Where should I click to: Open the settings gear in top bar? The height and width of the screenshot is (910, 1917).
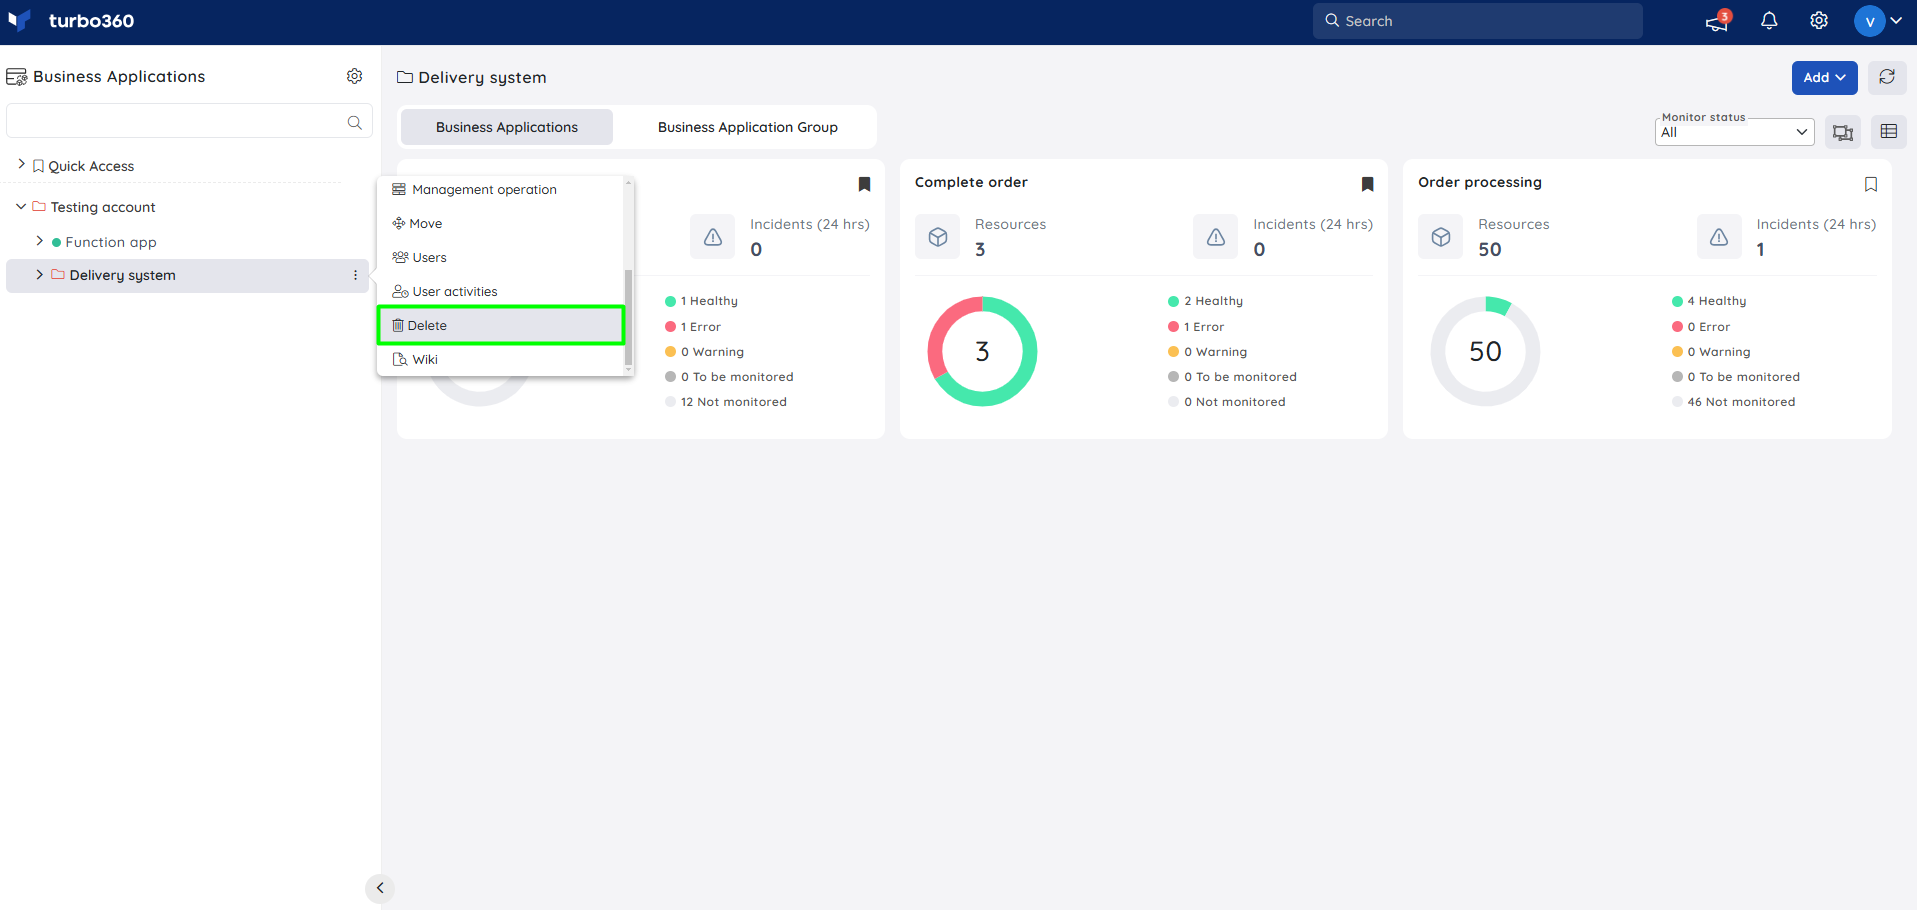1819,21
